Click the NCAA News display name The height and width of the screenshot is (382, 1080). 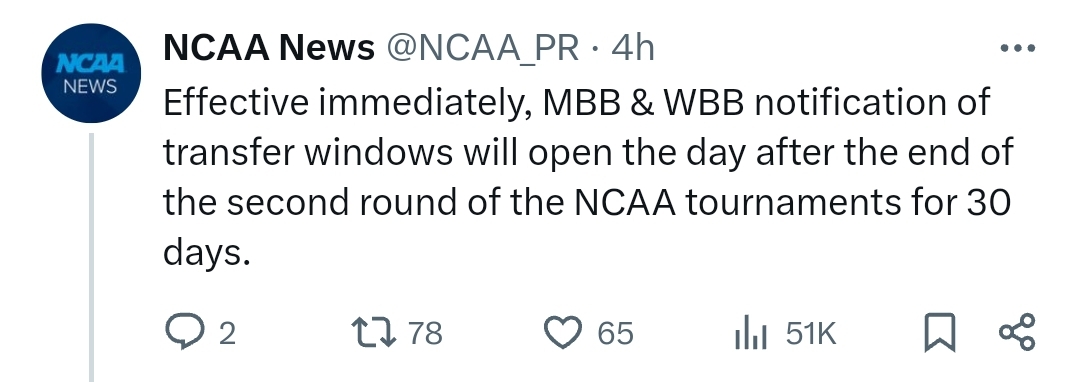[269, 48]
